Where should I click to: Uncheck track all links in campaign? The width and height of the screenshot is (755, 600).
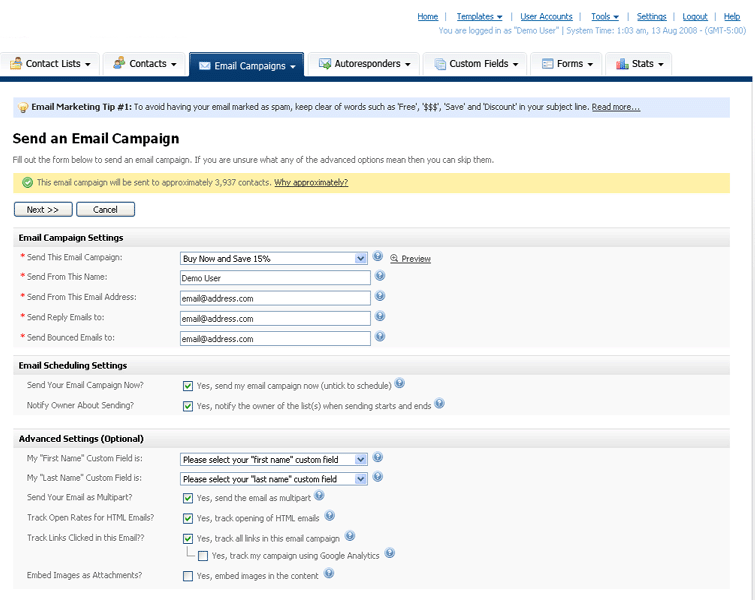coord(188,539)
